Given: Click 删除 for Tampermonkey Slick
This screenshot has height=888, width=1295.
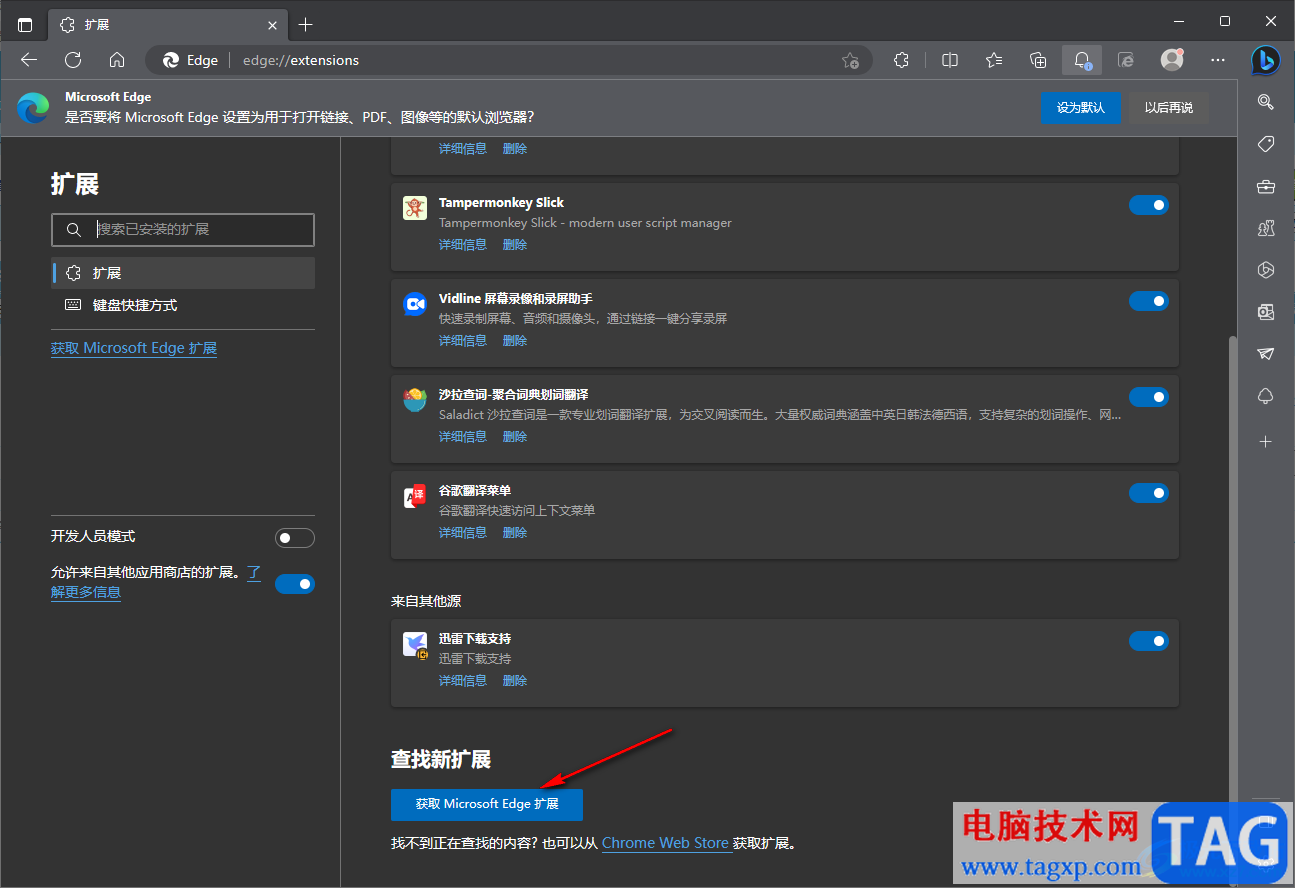Looking at the screenshot, I should point(515,244).
